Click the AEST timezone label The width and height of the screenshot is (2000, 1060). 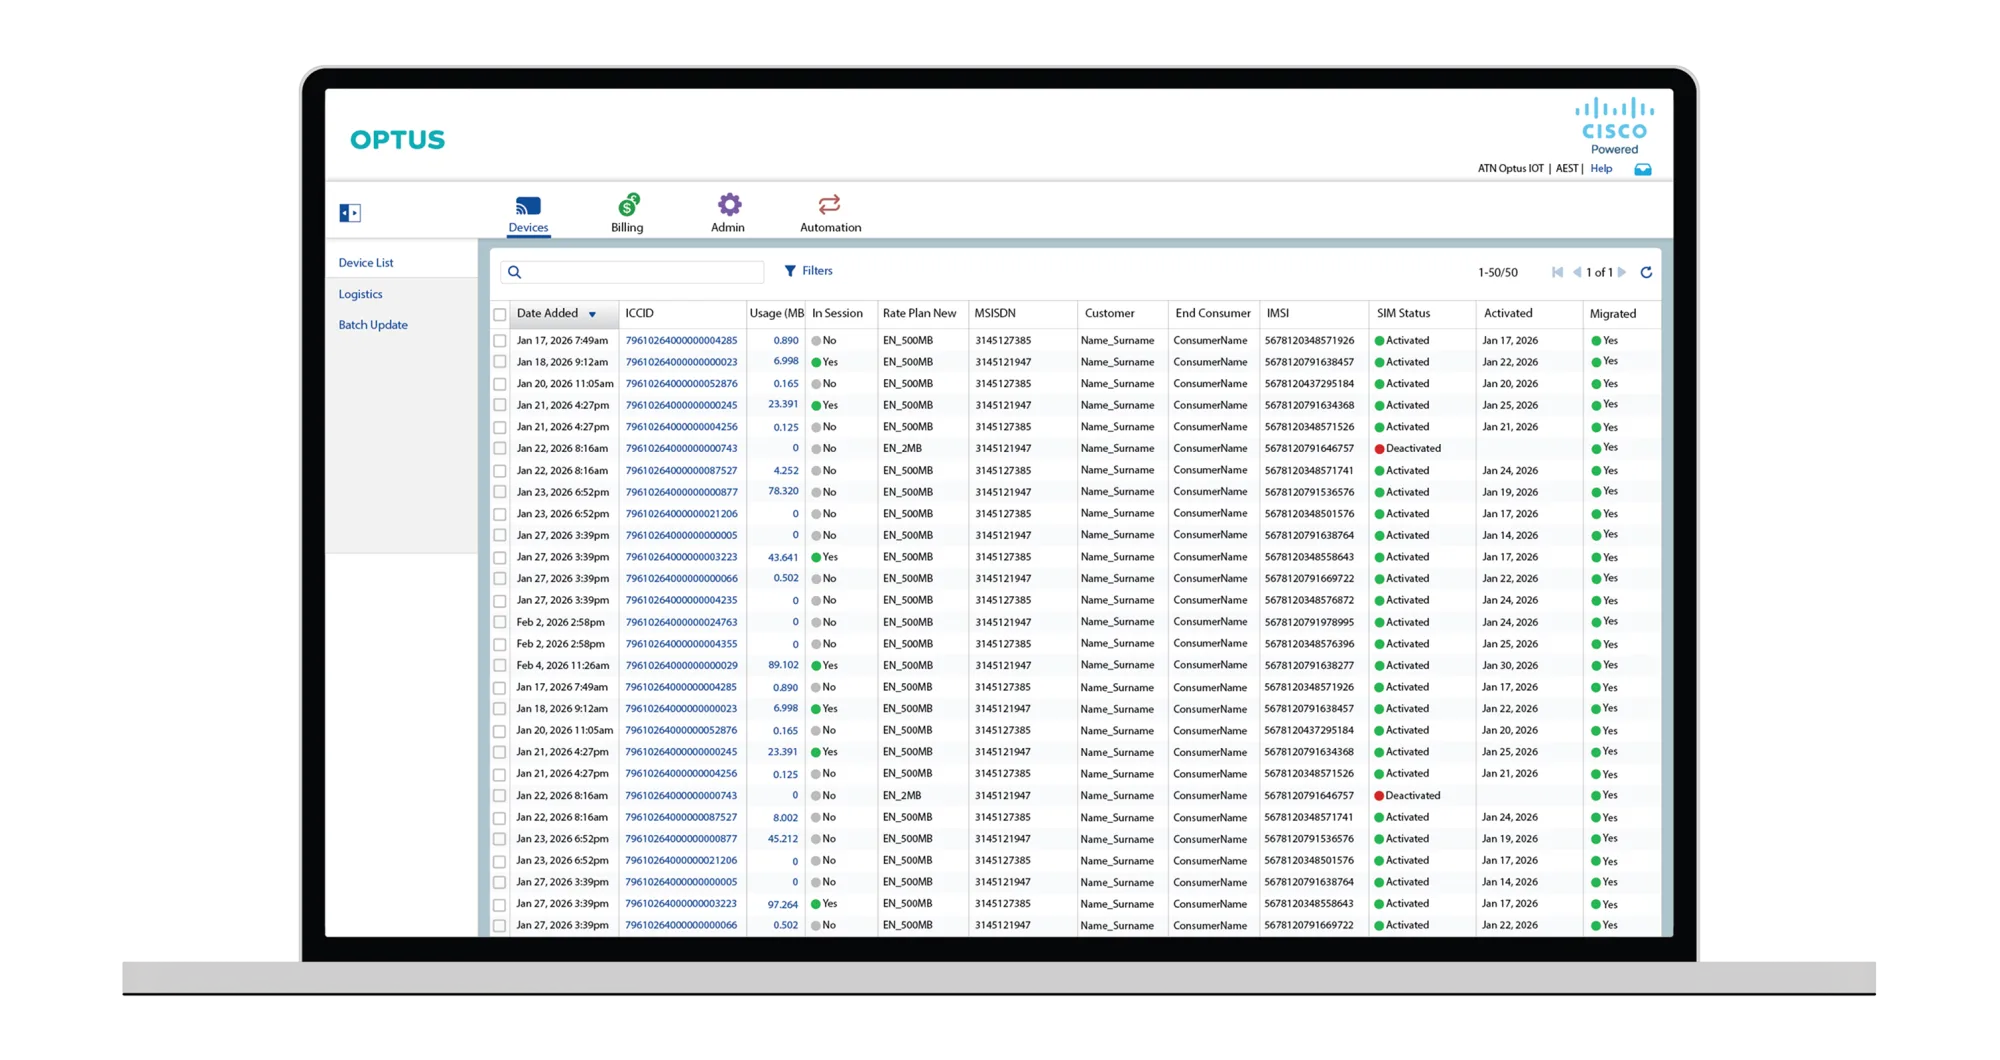1567,169
